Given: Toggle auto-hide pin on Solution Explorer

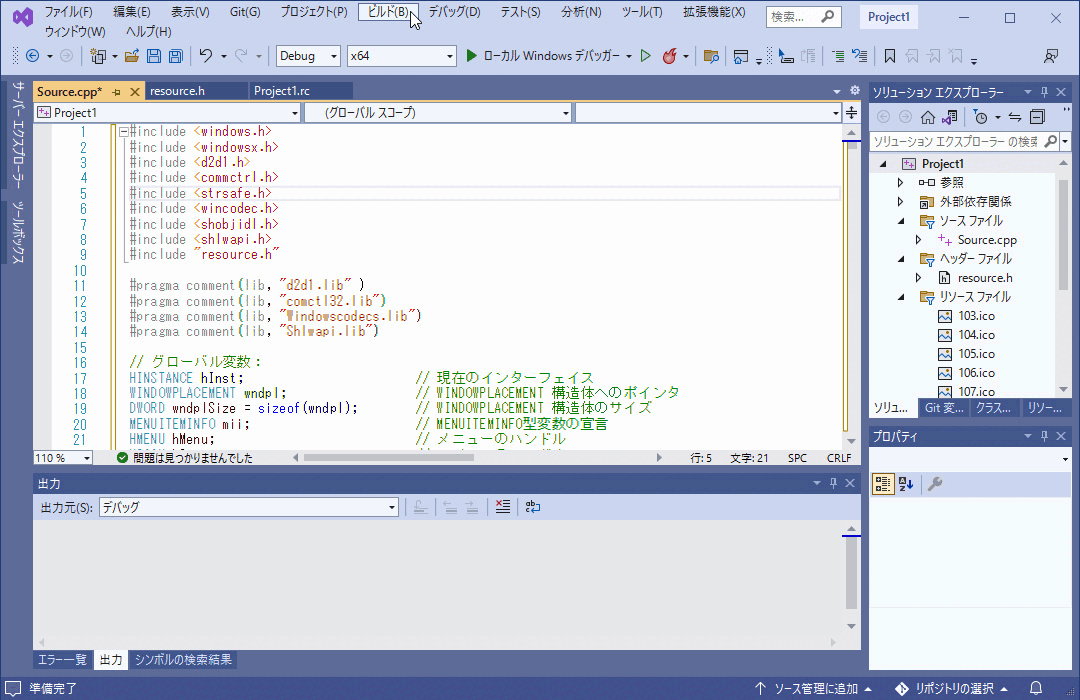Looking at the screenshot, I should pyautogui.click(x=1043, y=91).
